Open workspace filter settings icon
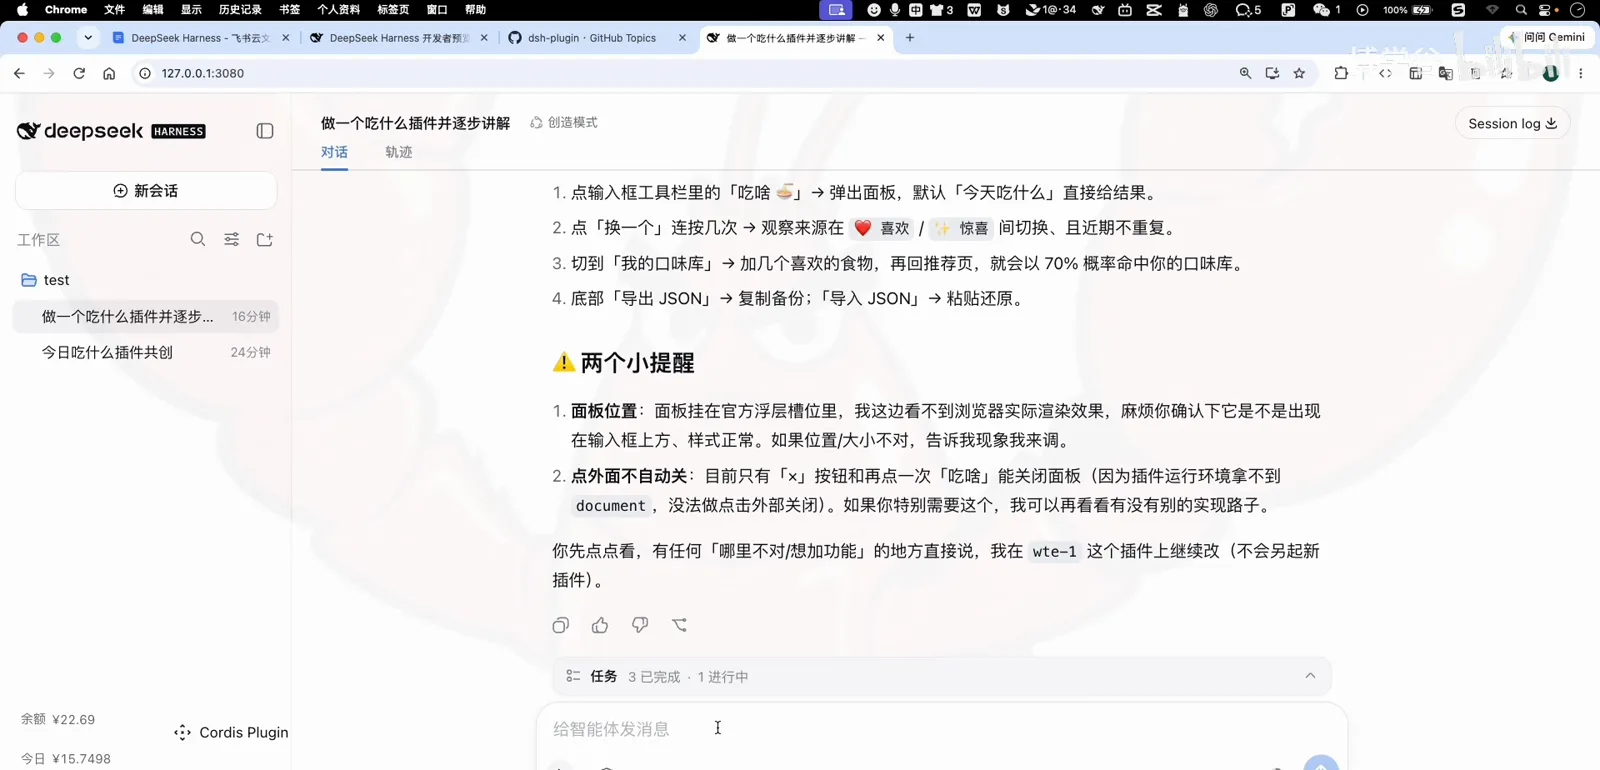 pos(232,239)
